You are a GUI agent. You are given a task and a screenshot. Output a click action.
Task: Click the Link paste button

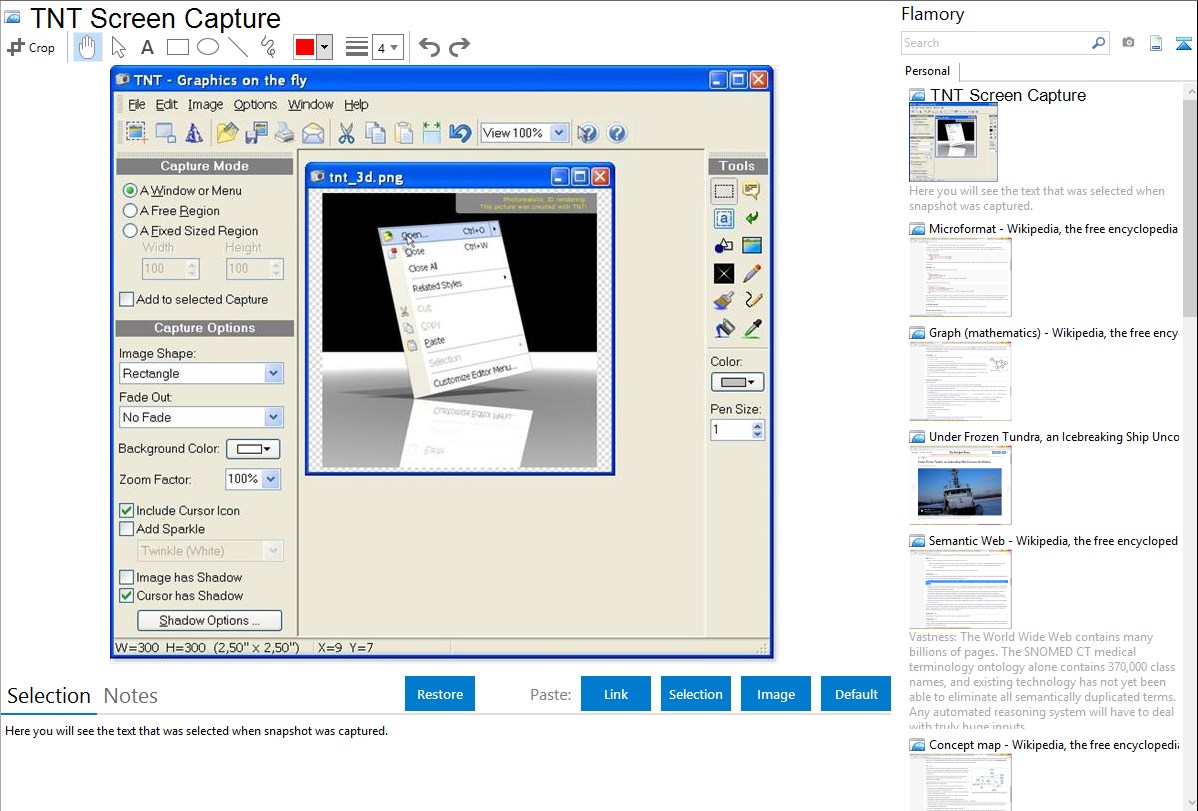point(616,694)
